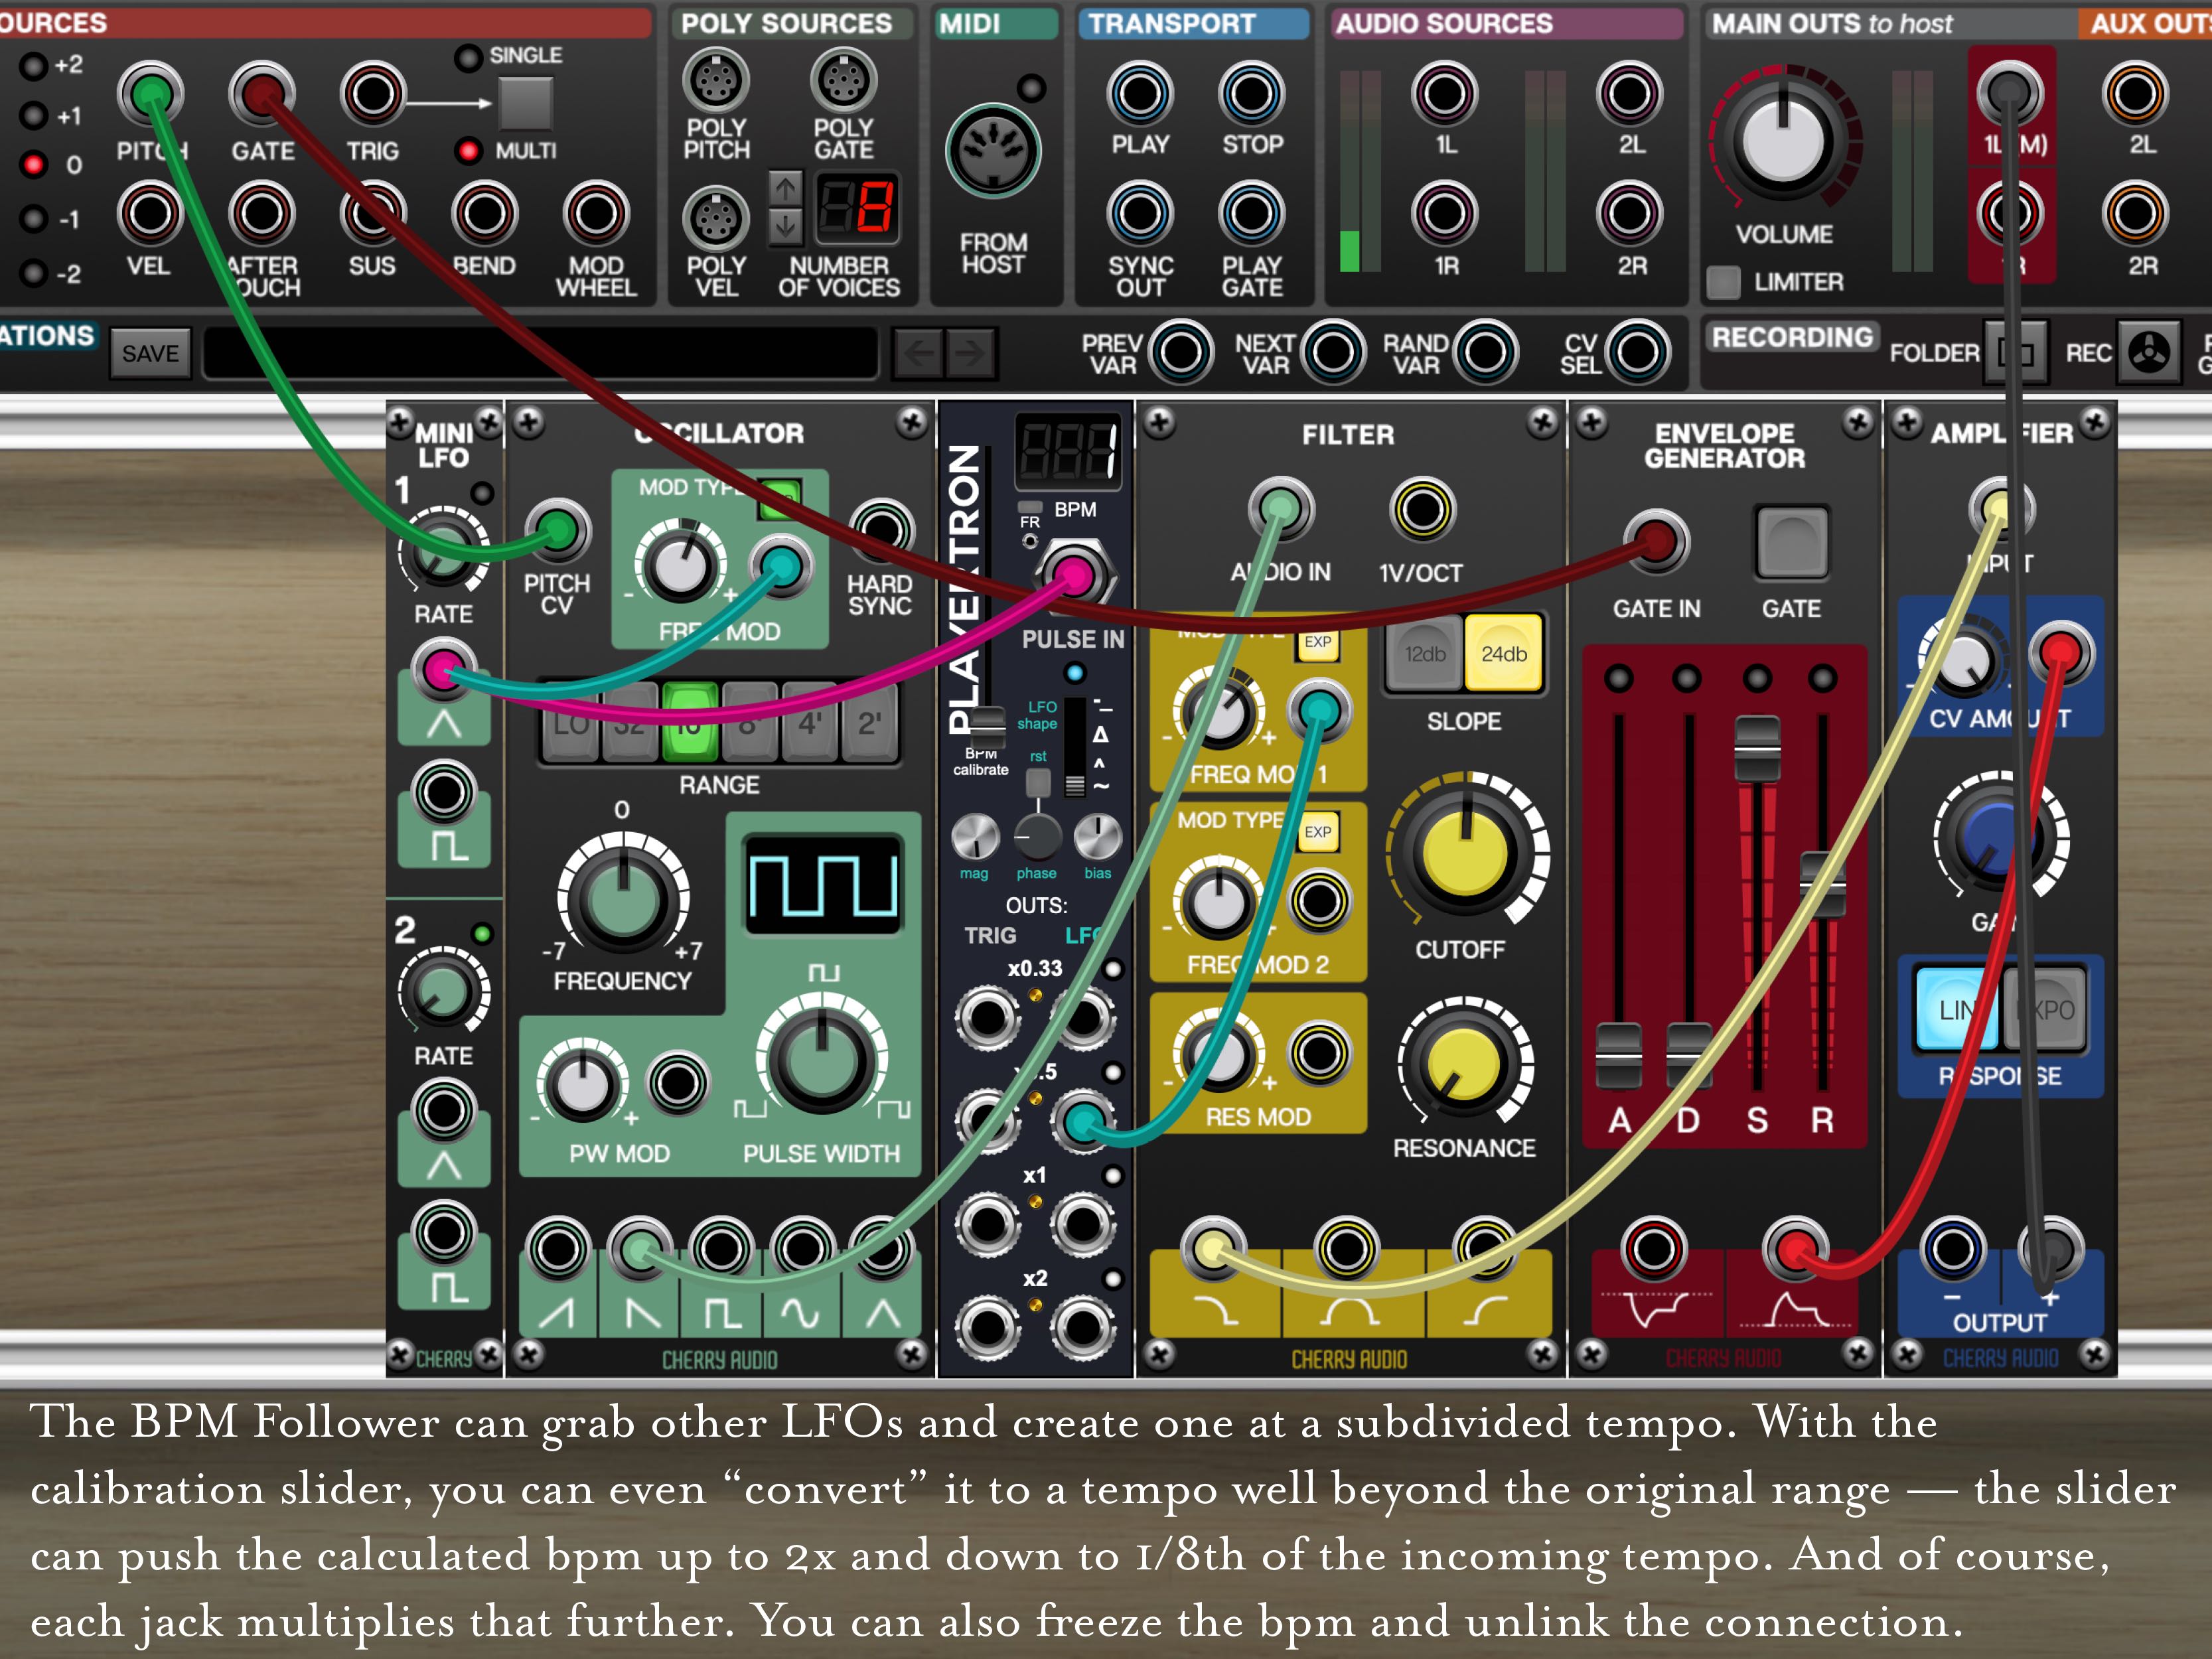Decrease number of voices with down arrow
This screenshot has width=2212, height=1659.
pos(785,227)
